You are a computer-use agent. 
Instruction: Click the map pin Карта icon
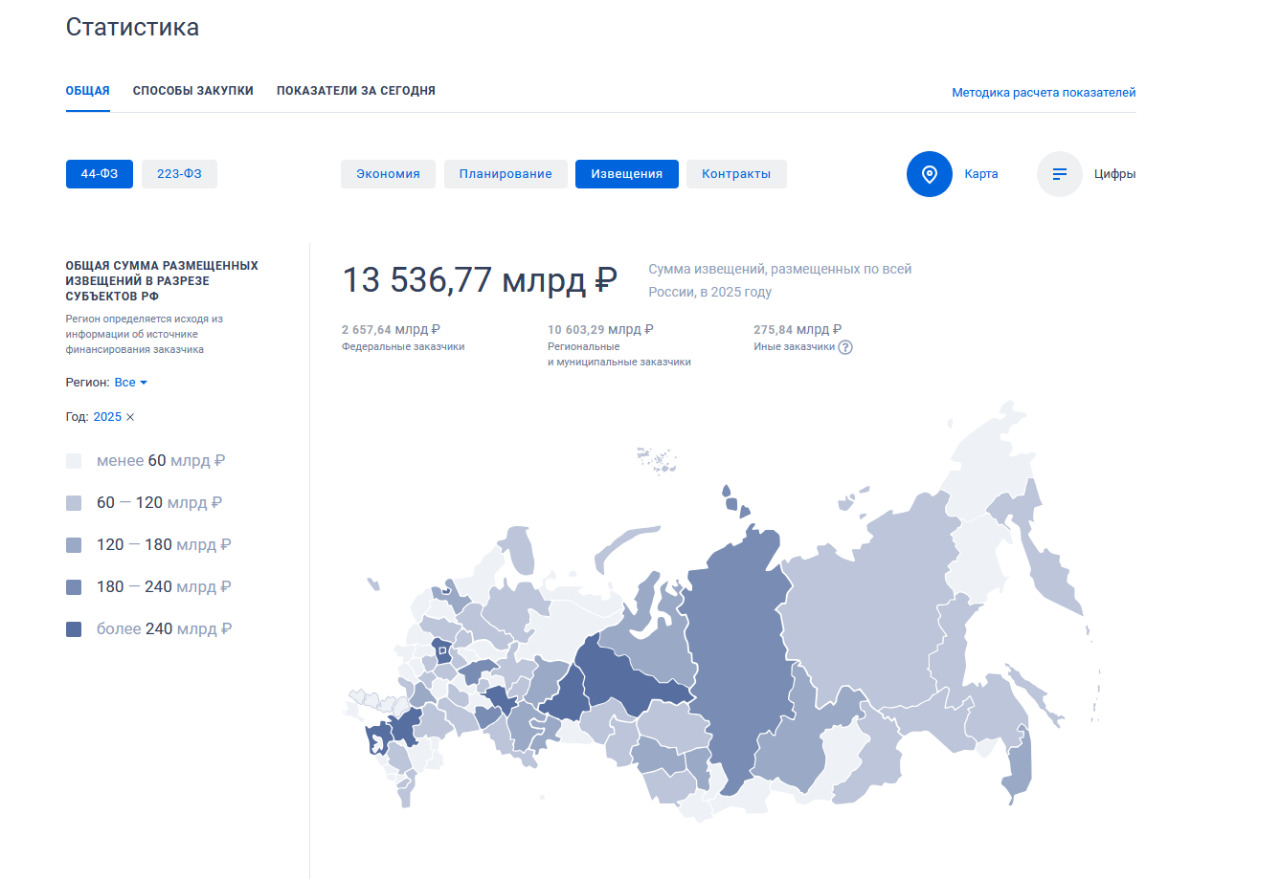929,174
